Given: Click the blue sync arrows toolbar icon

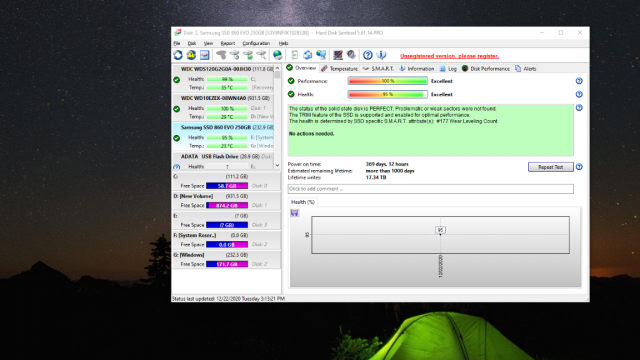Looking at the screenshot, I should coord(307,55).
